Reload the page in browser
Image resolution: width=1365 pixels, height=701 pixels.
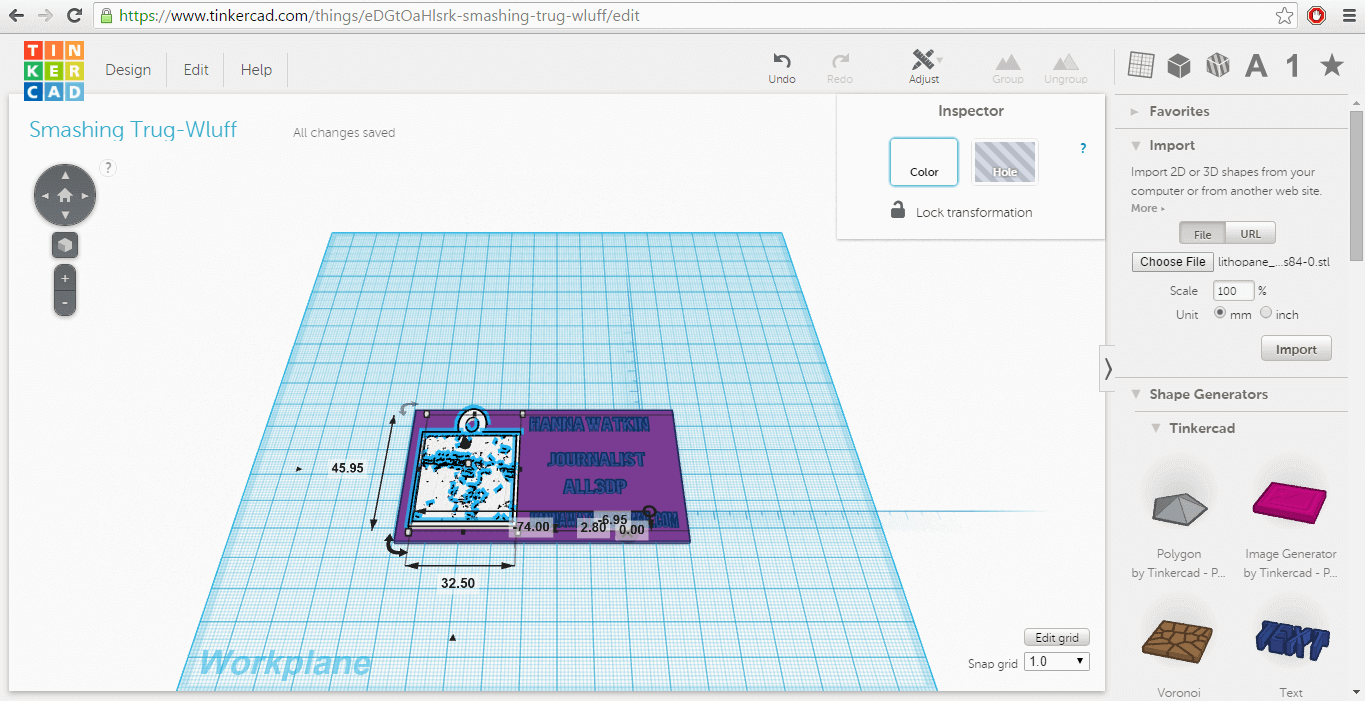tap(74, 16)
